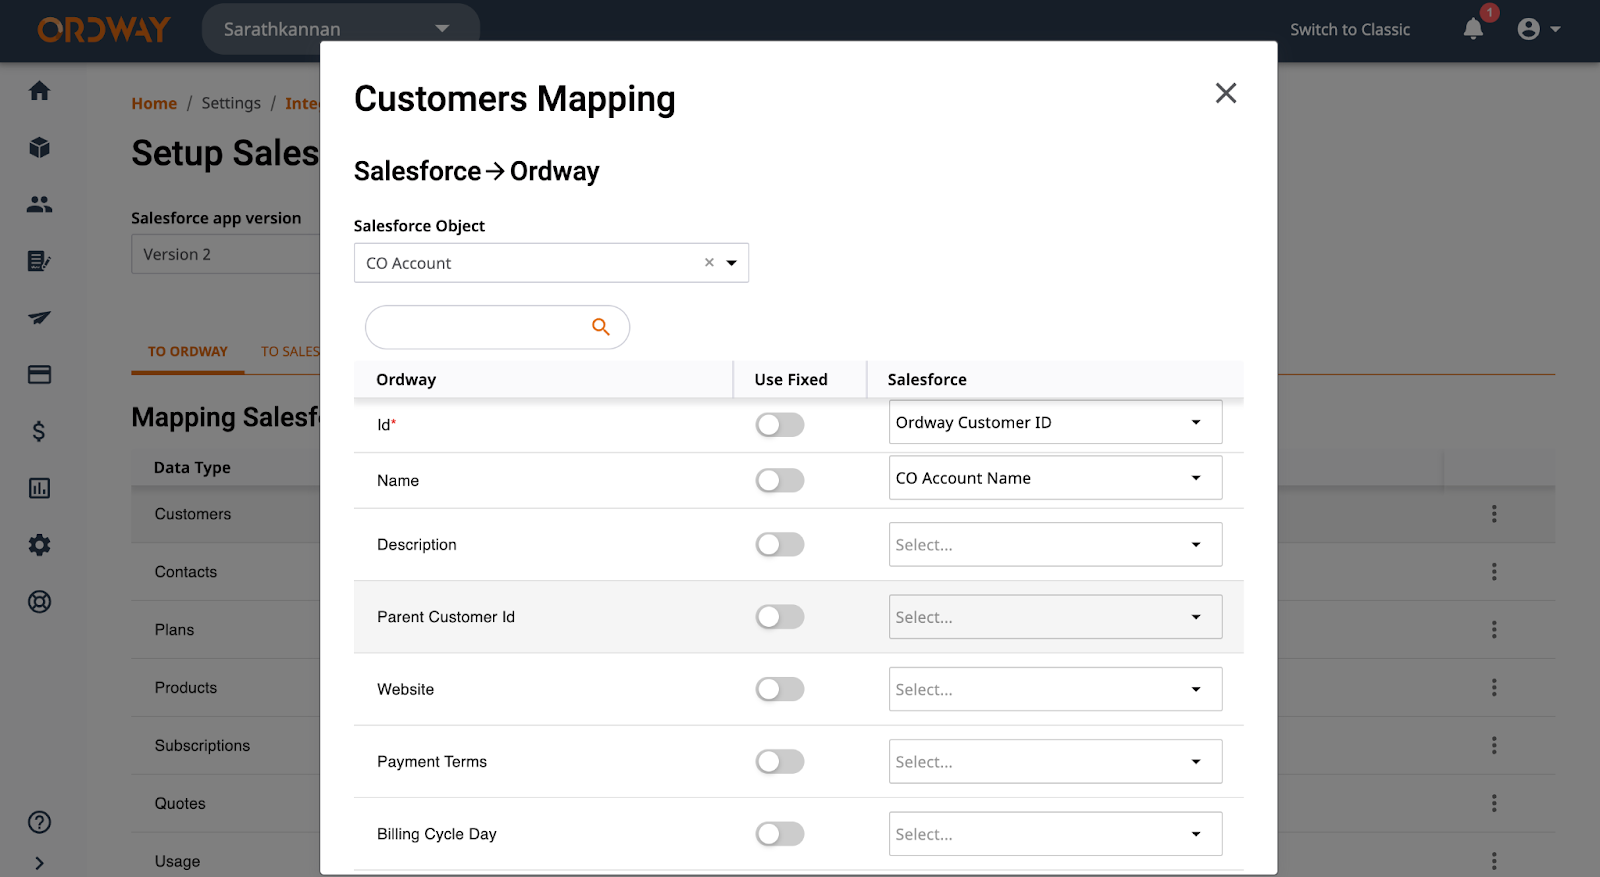Select the Customers data type row
1600x877 pixels.
tap(193, 514)
